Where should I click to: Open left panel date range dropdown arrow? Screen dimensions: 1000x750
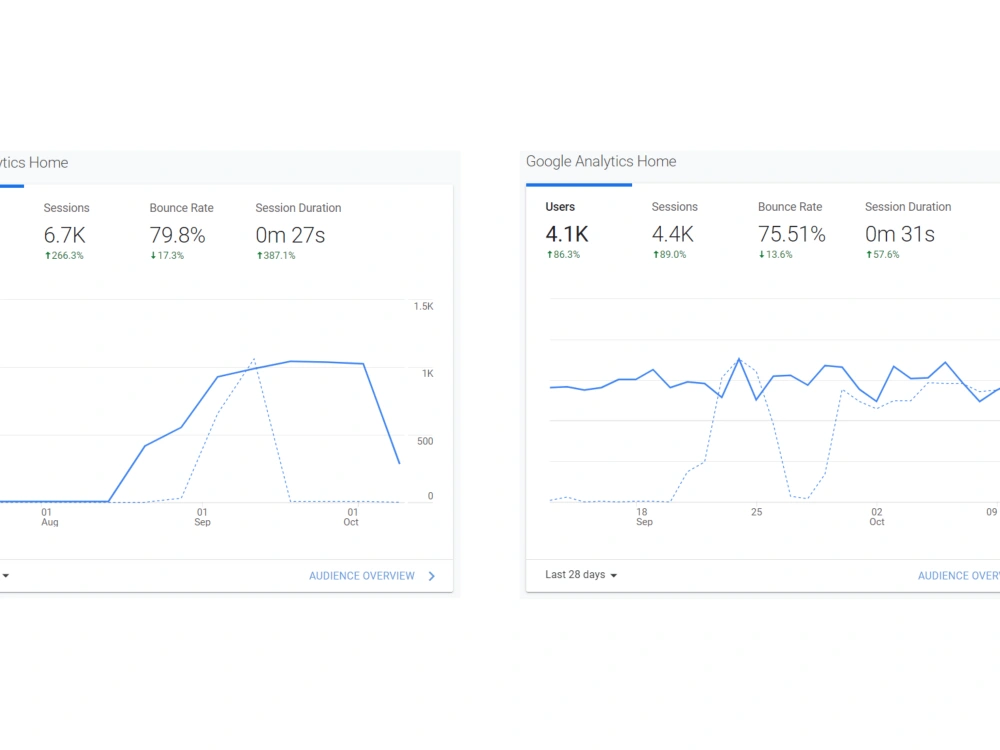[x=6, y=575]
